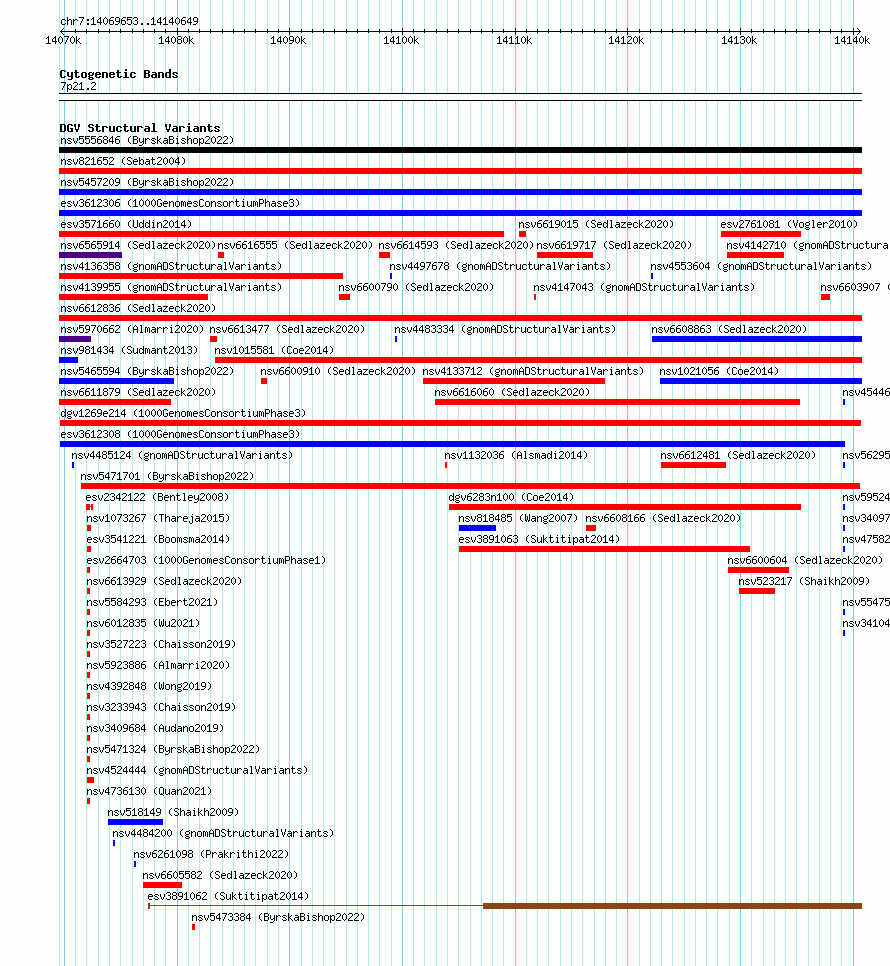
Task: Open dgv1269e214 (1000GenomesConsortiumPhase3) label
Action: 183,413
